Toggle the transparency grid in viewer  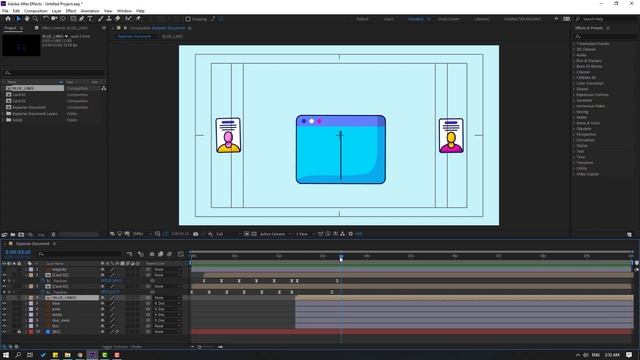254,234
